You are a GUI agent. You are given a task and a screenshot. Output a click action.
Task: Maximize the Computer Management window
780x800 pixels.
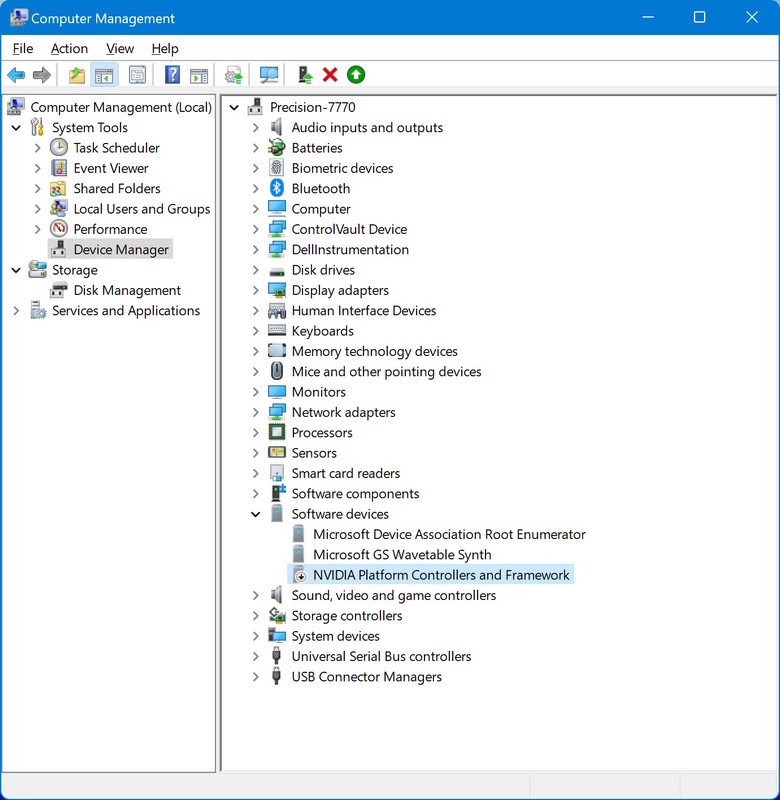[699, 17]
